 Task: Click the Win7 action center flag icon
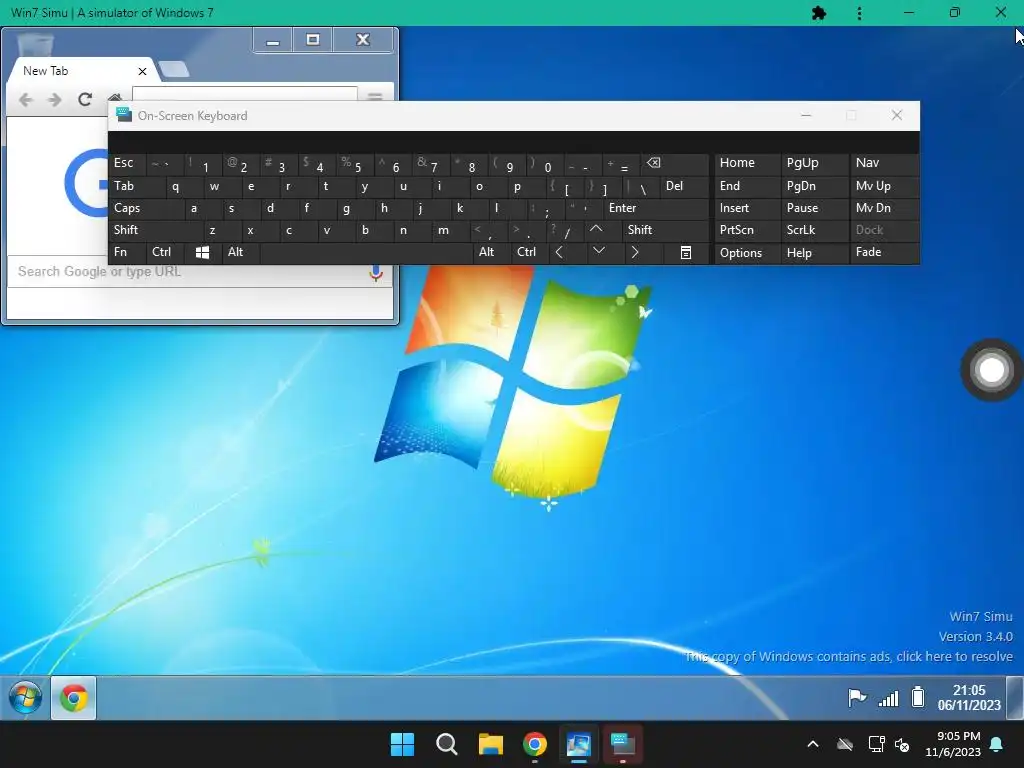coord(857,697)
